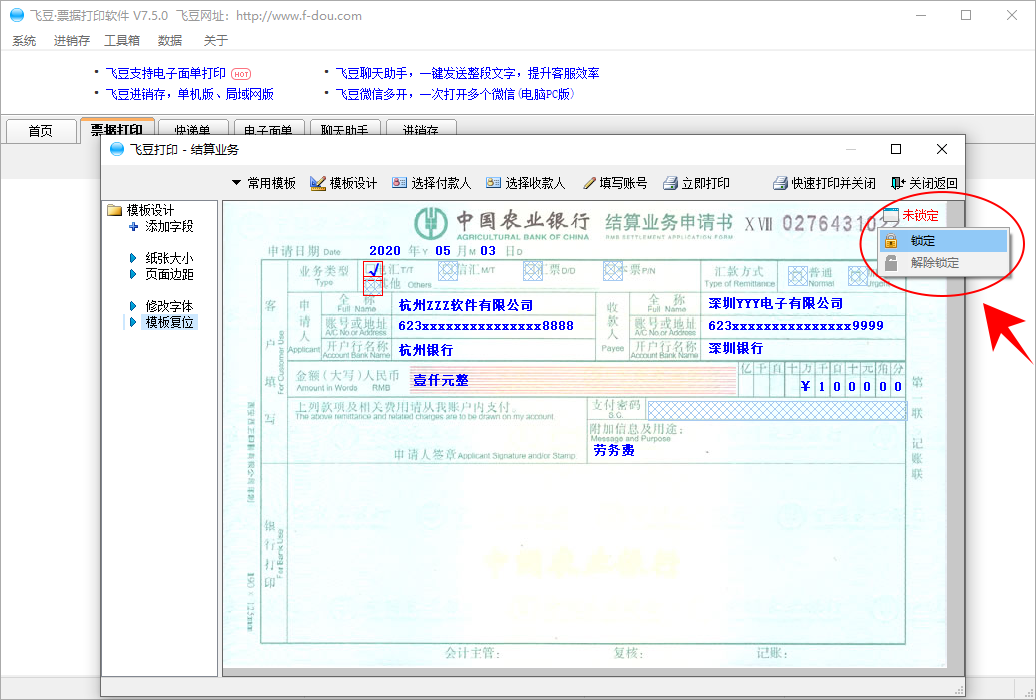Click 添加字段 in the side panel
The width and height of the screenshot is (1036, 700).
pyautogui.click(x=161, y=226)
